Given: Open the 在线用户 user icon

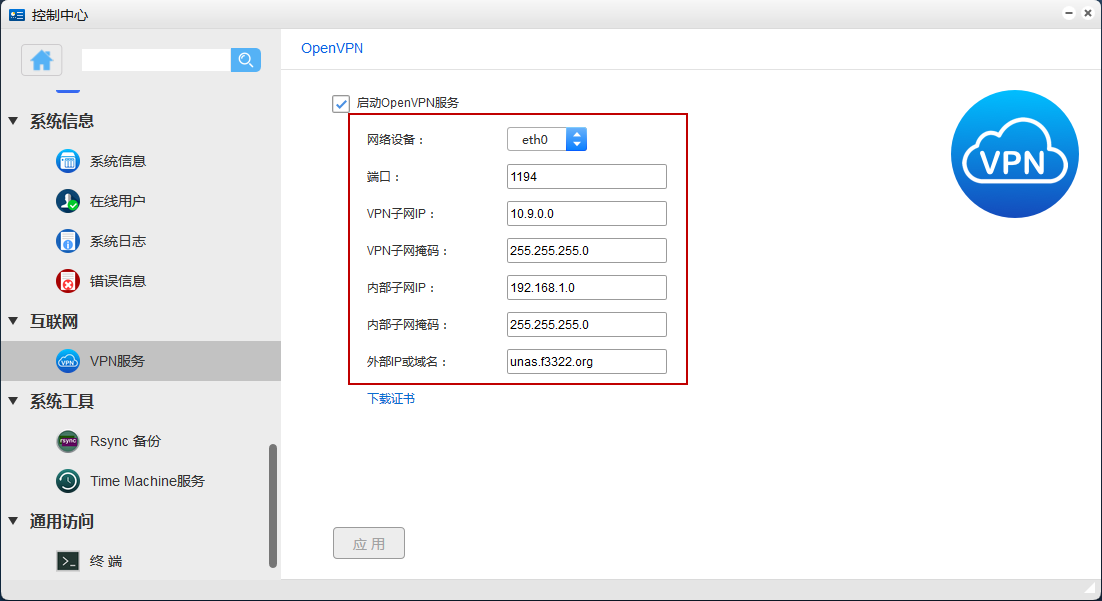Looking at the screenshot, I should 67,201.
